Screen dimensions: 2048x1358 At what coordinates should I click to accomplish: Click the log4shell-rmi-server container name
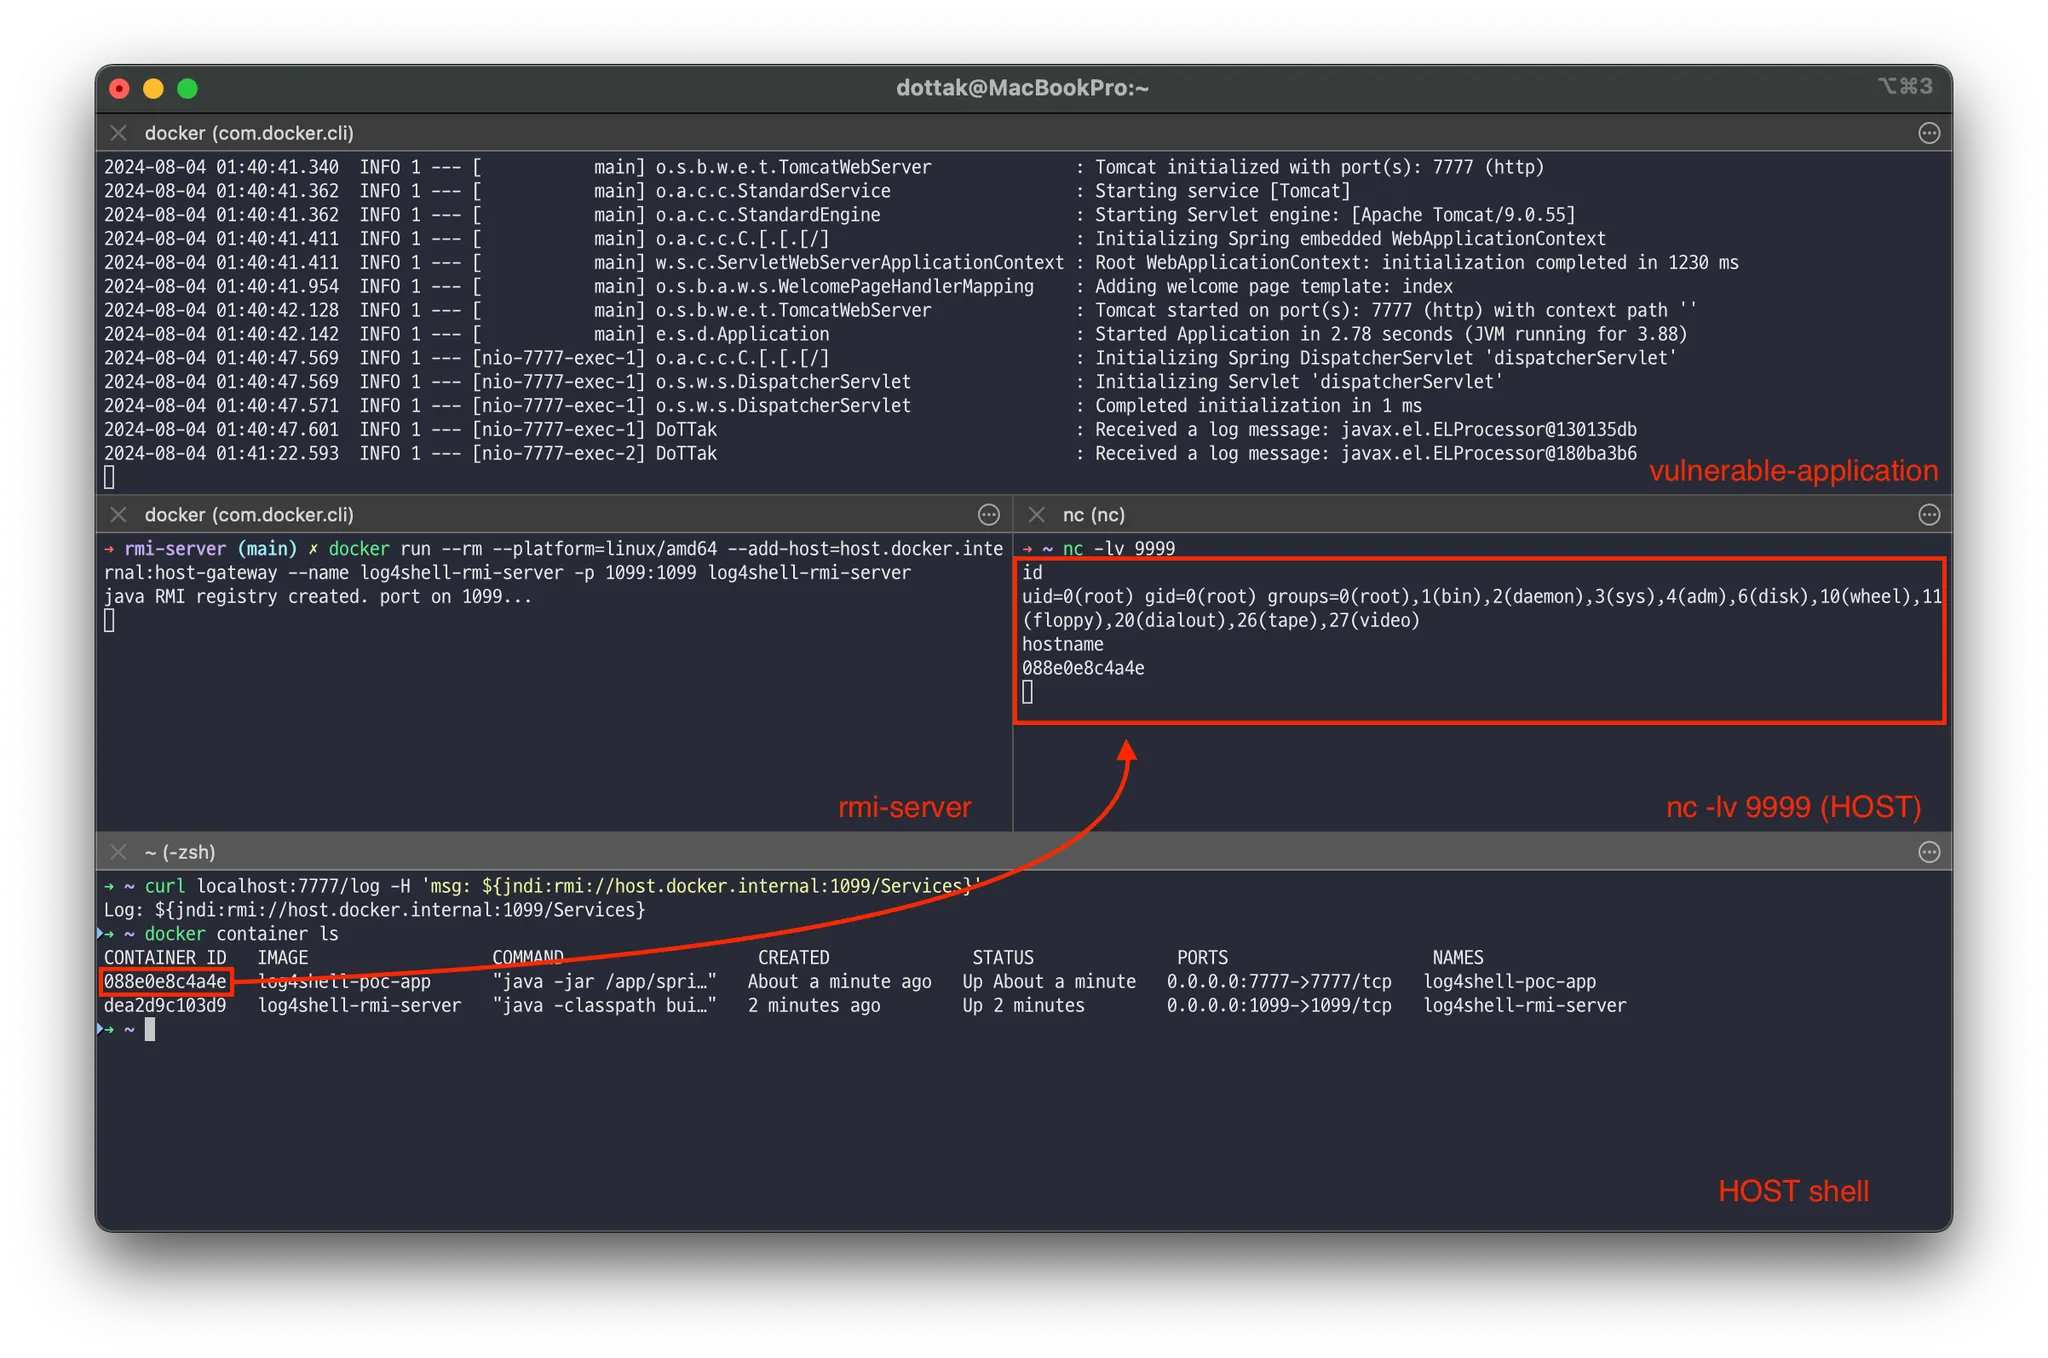pos(1524,1006)
